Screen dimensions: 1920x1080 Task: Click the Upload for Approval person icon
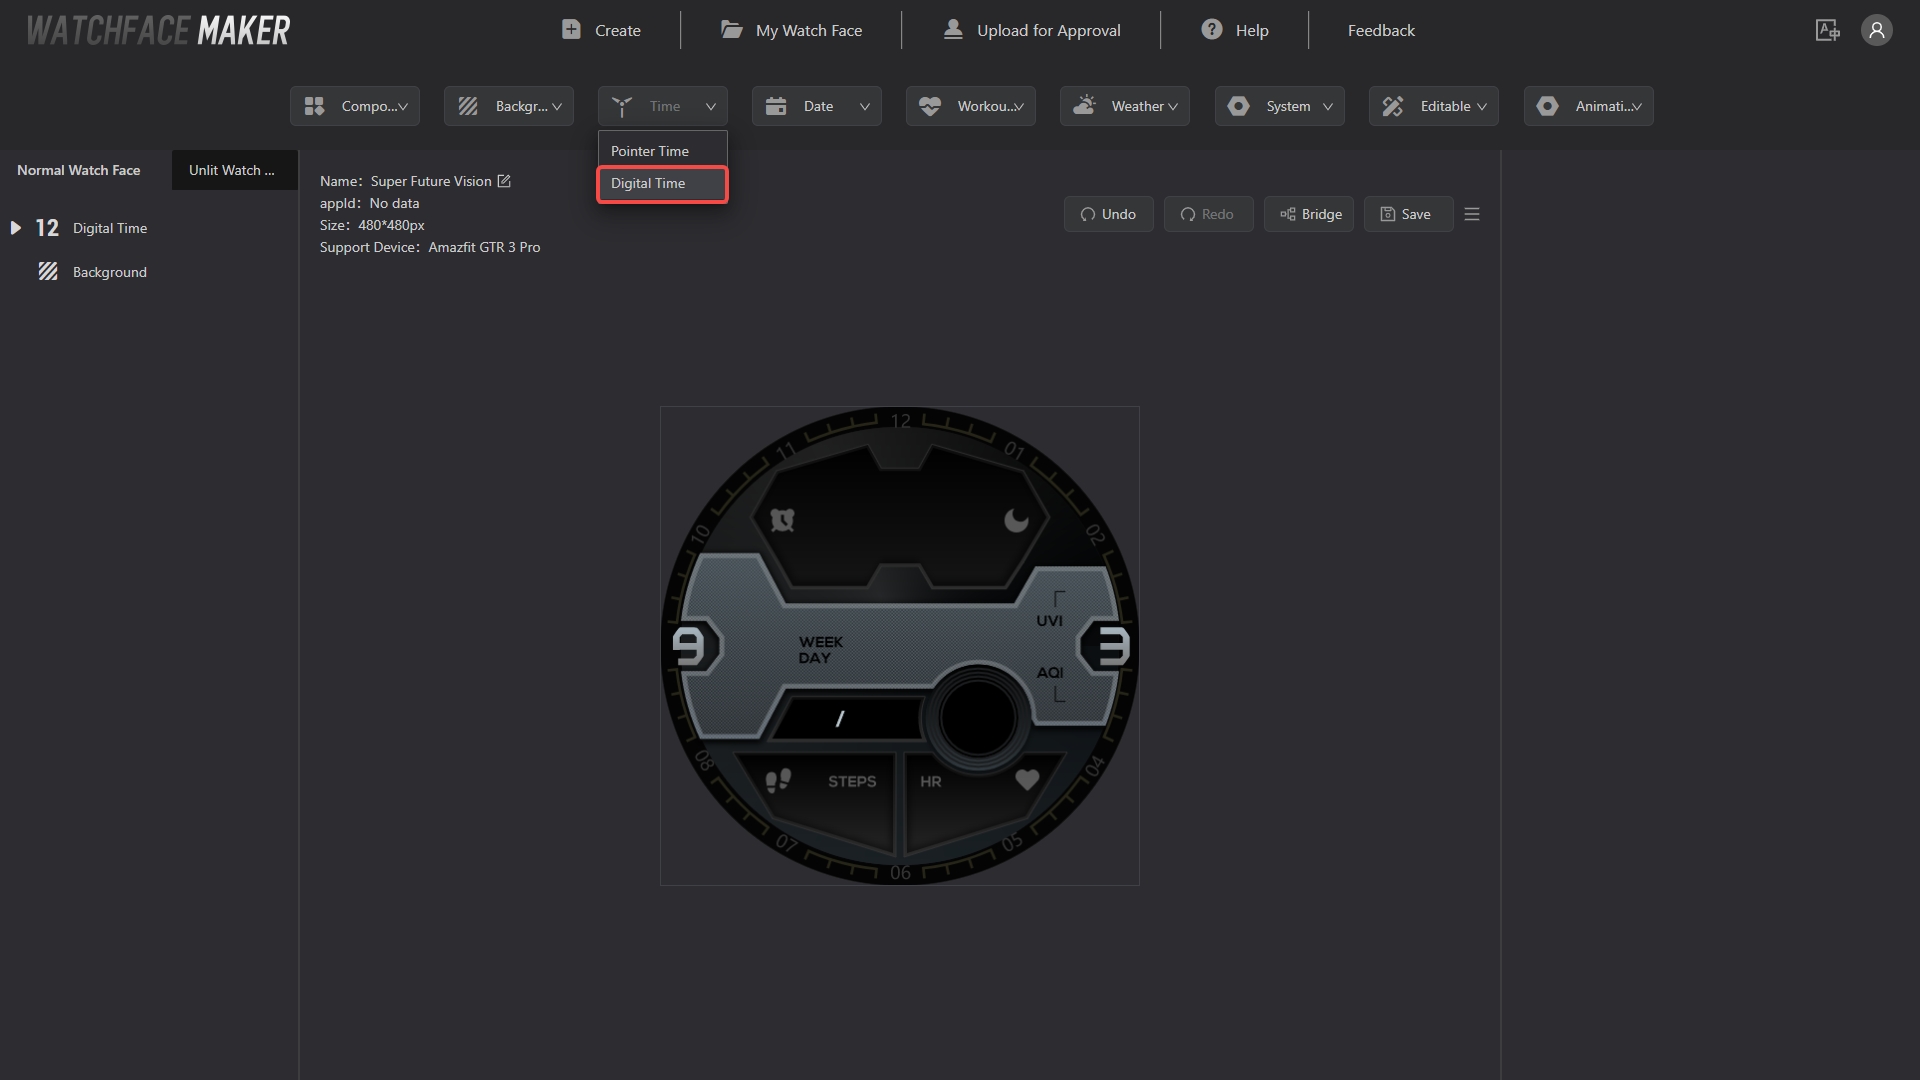(x=953, y=30)
